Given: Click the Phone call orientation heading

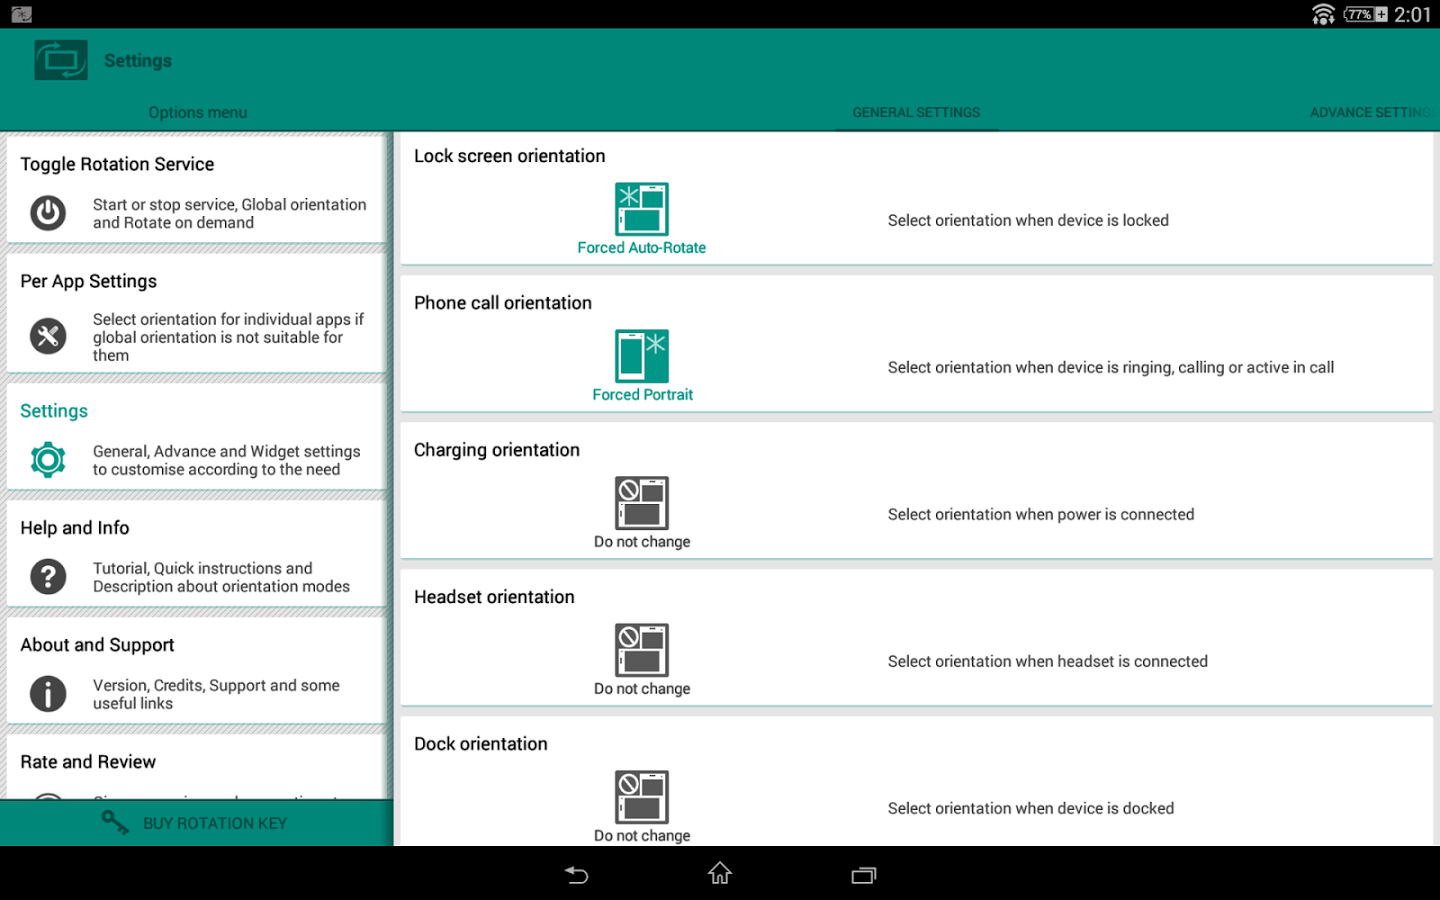Looking at the screenshot, I should click(x=503, y=303).
